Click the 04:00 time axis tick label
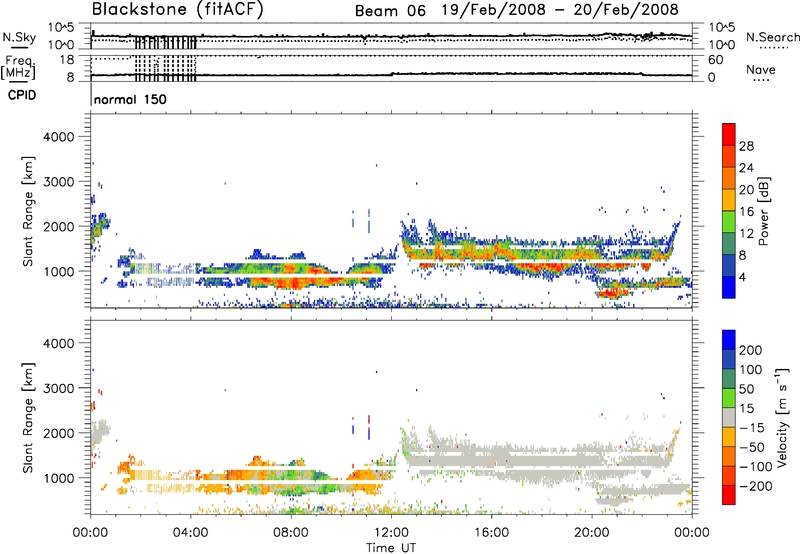Viewport: 800px width, 554px height. [190, 533]
